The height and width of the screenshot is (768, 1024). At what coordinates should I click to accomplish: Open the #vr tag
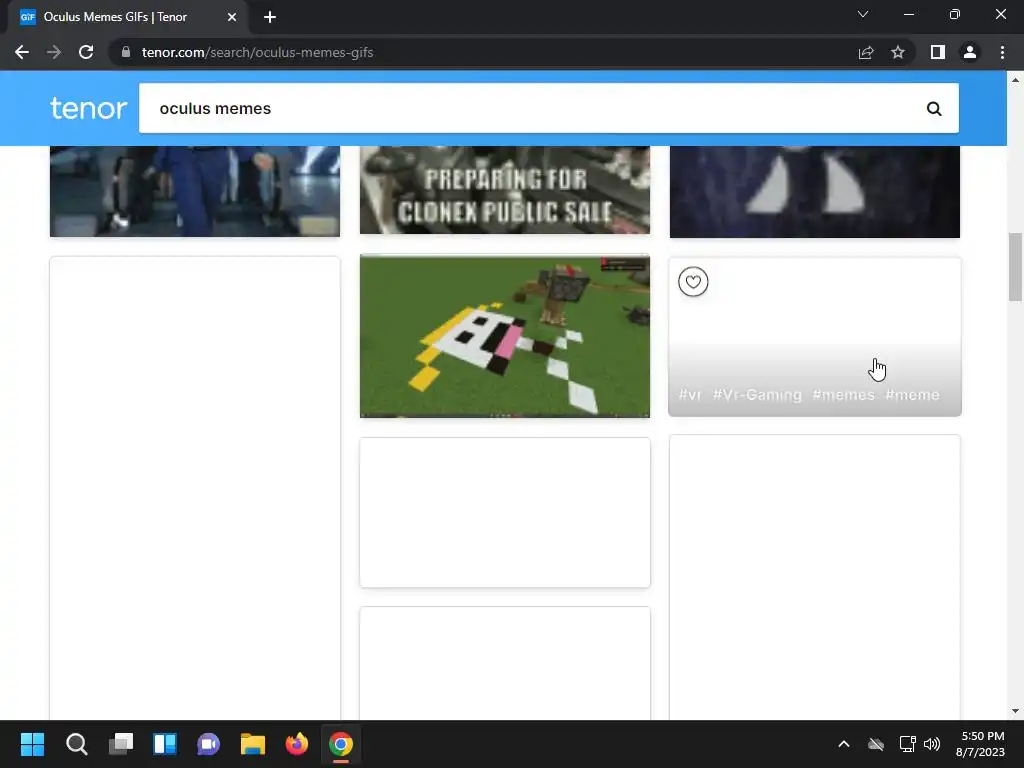[x=690, y=394]
